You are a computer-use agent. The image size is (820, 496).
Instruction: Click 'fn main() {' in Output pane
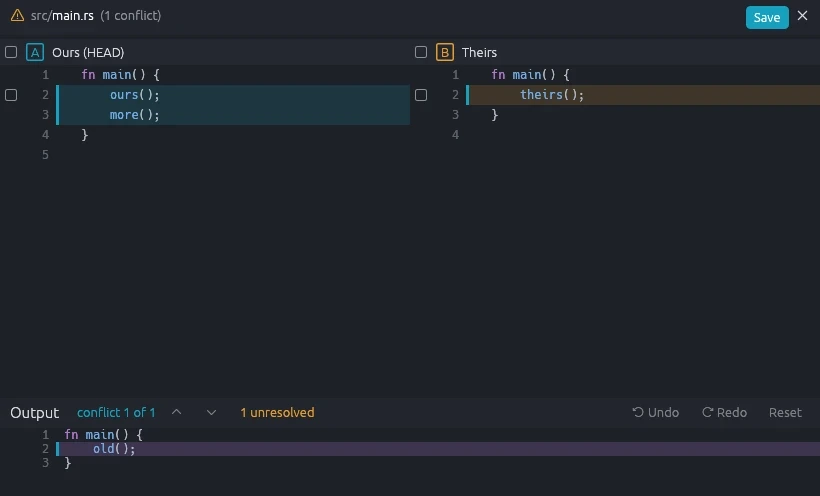(104, 434)
